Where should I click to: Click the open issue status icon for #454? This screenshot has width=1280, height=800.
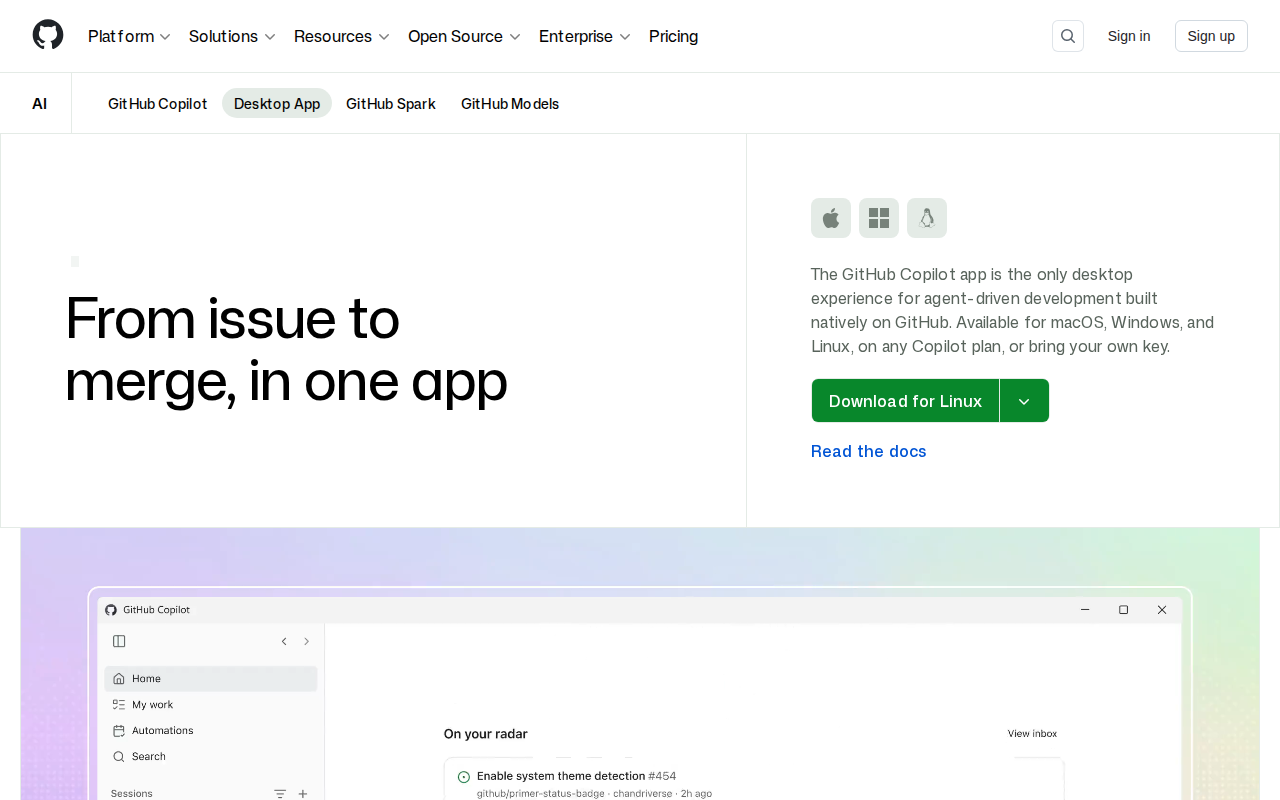click(463, 776)
